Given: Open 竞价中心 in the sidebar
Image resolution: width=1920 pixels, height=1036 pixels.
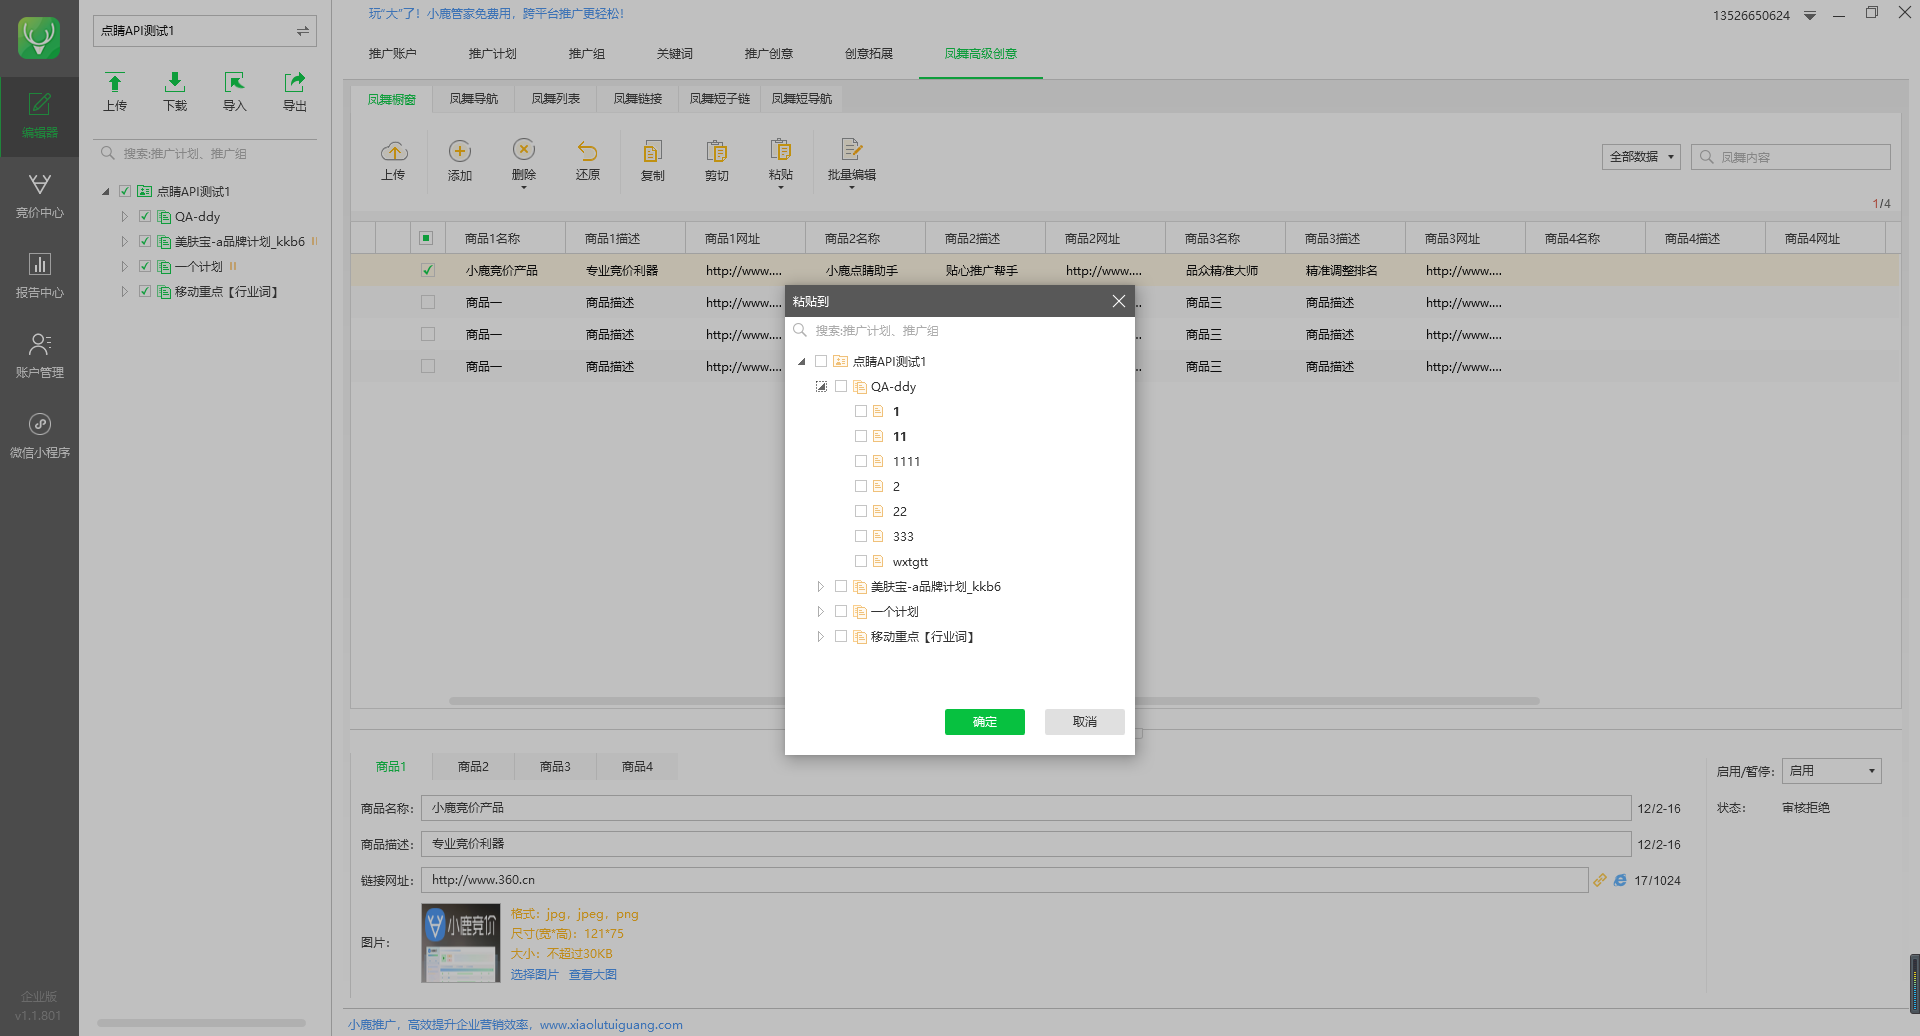Looking at the screenshot, I should pyautogui.click(x=39, y=196).
